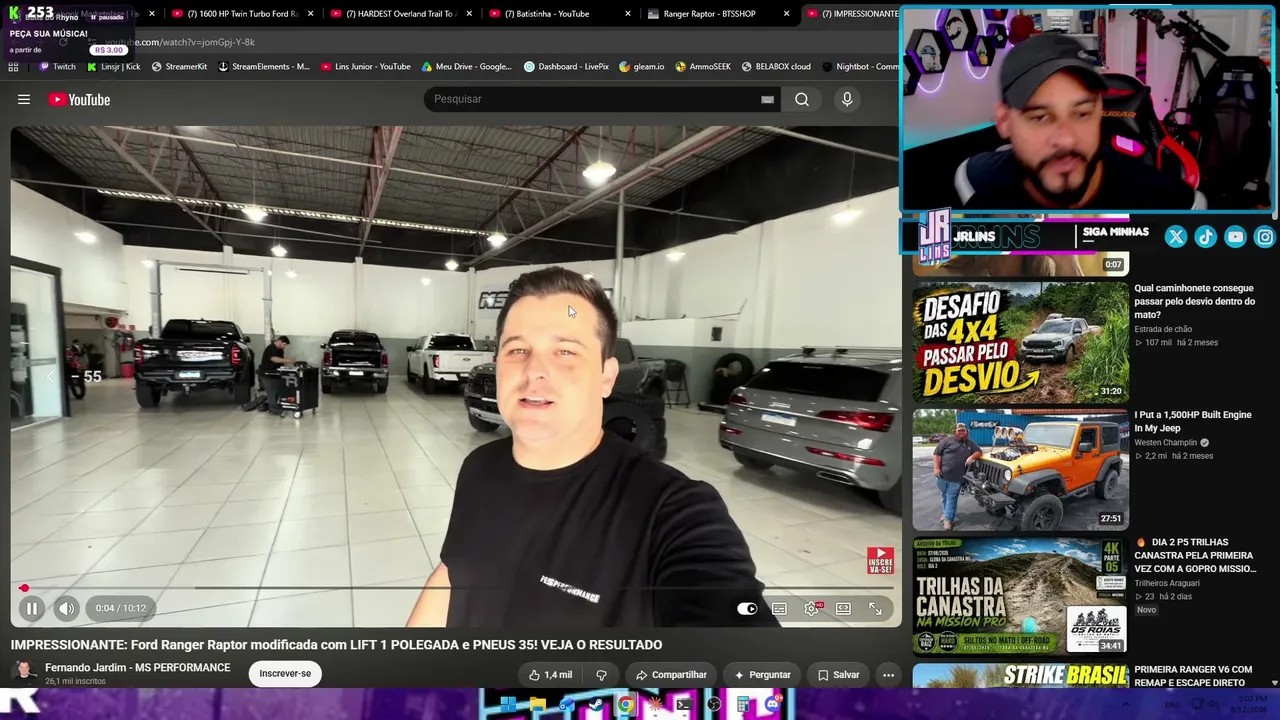Open 'Qual caminhonete consegue passar' video title
Image resolution: width=1280 pixels, height=720 pixels.
point(1194,301)
